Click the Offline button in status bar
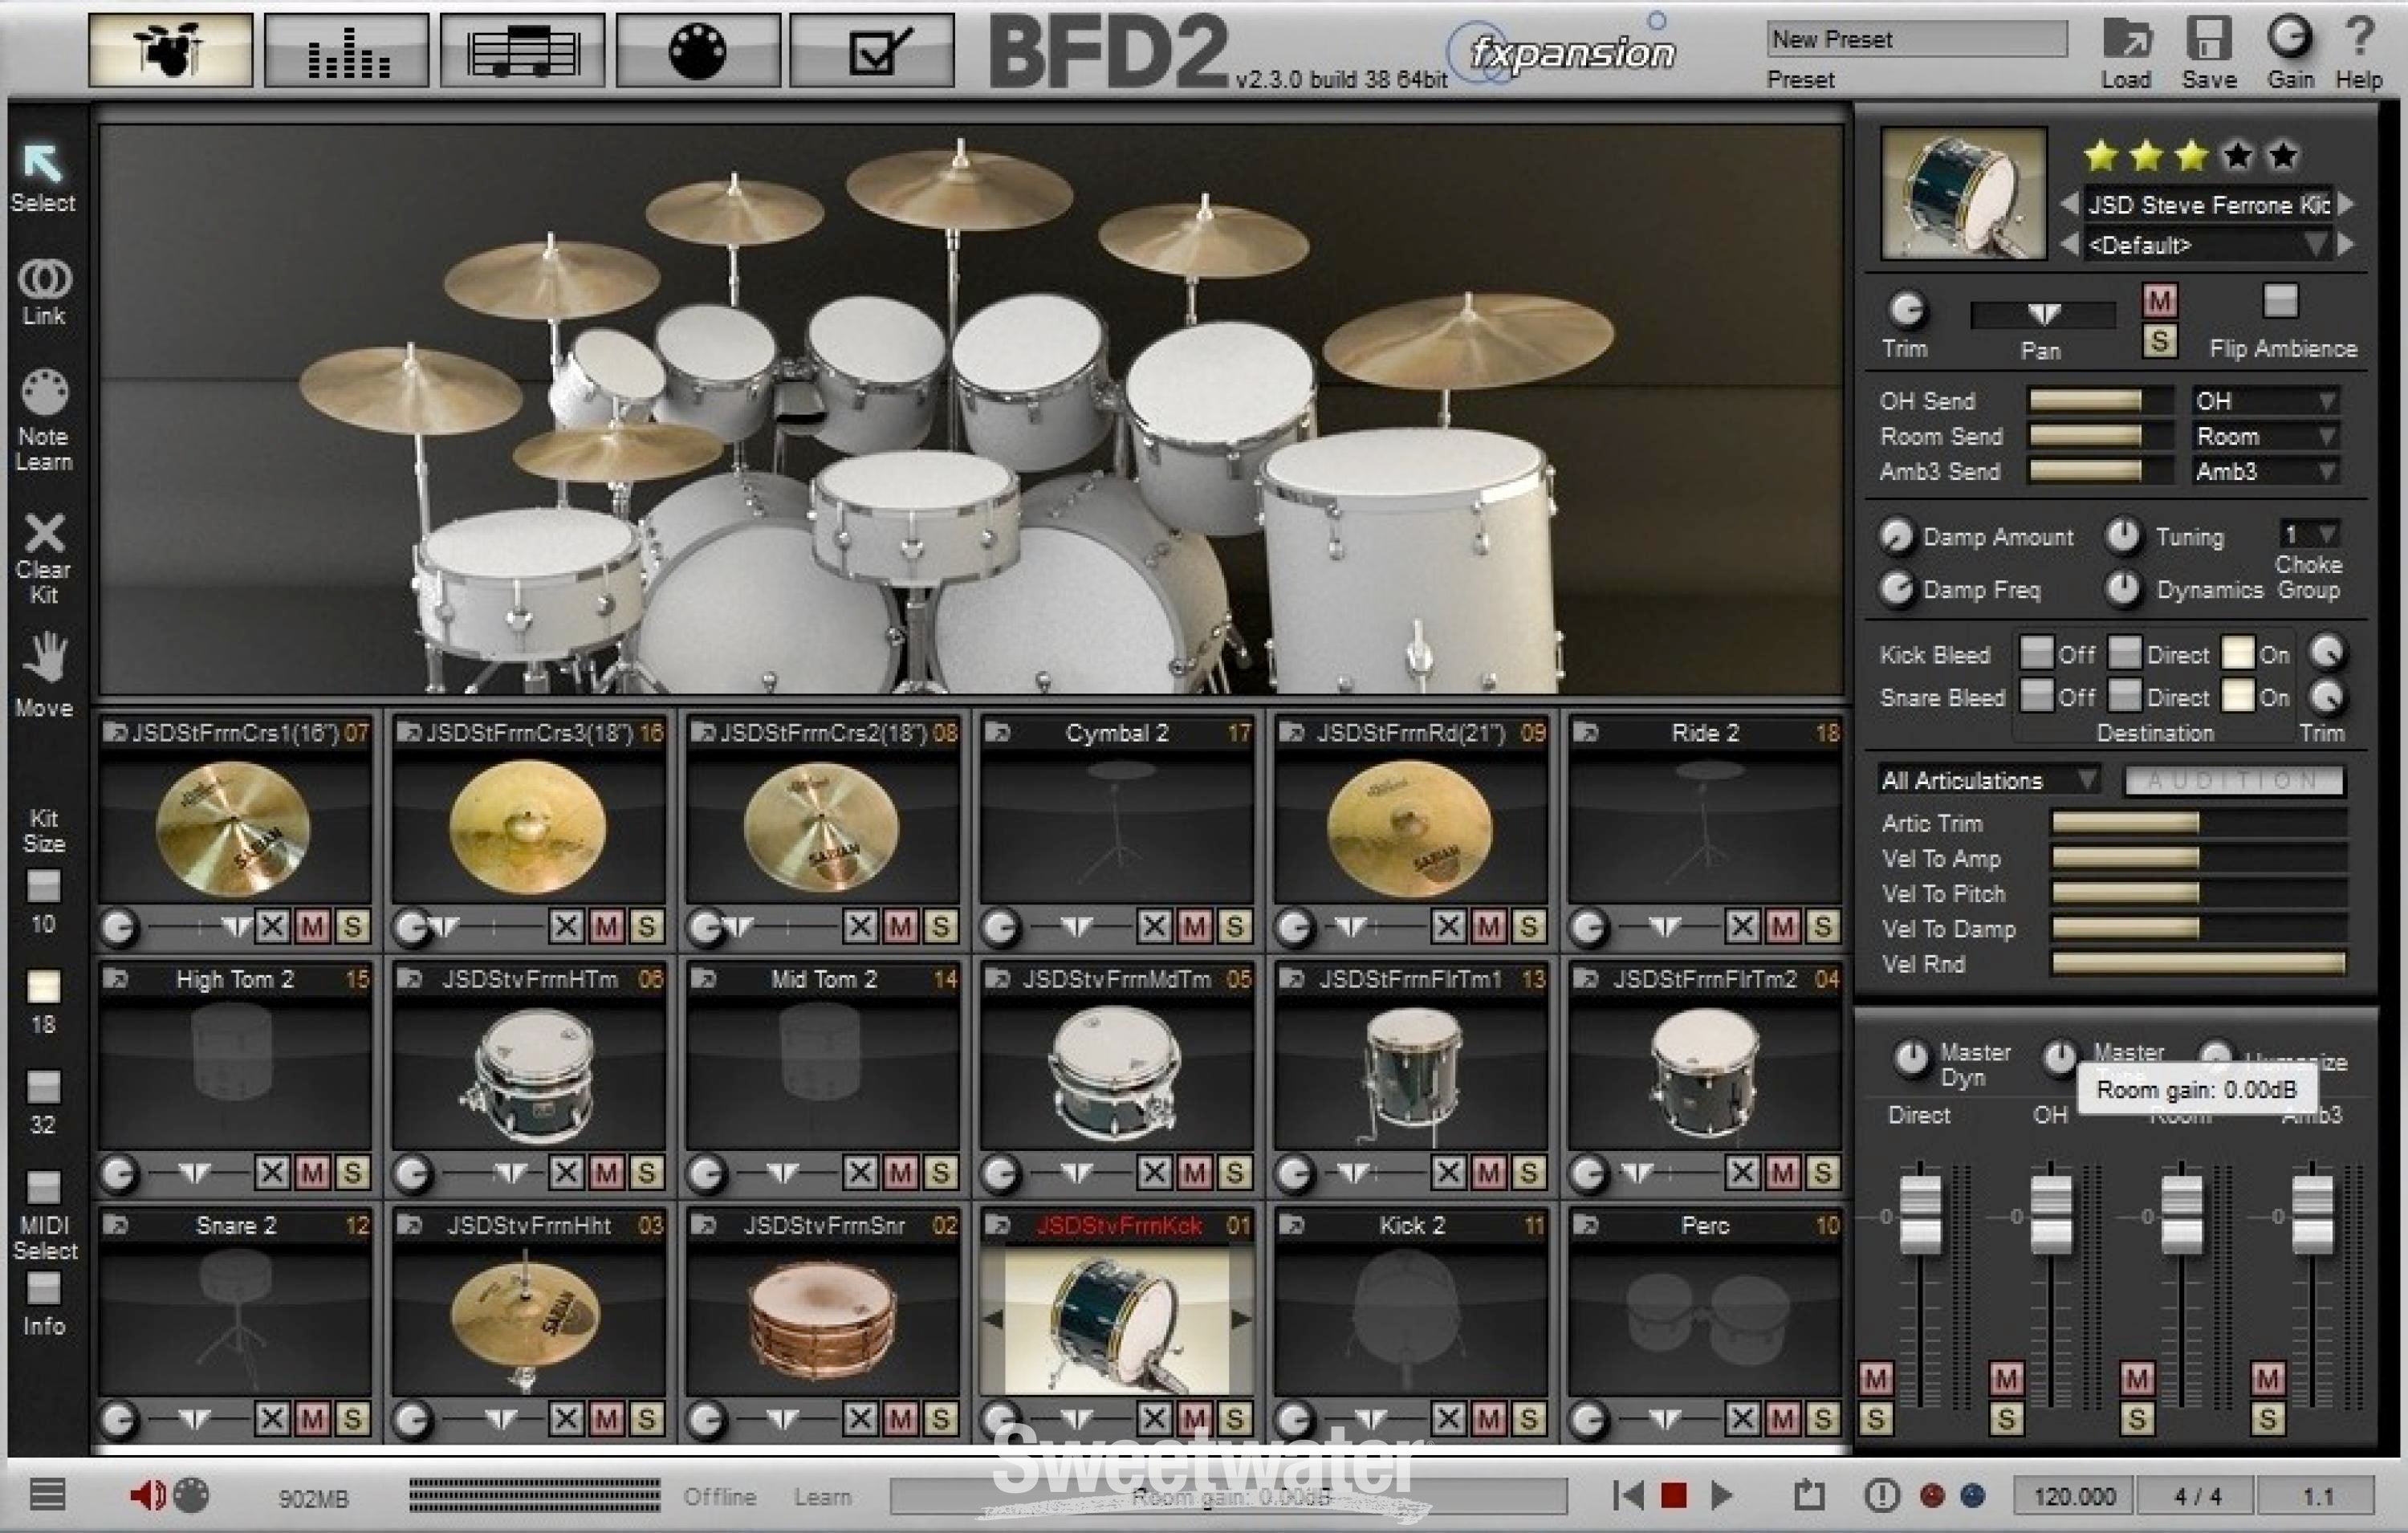 coord(719,1496)
